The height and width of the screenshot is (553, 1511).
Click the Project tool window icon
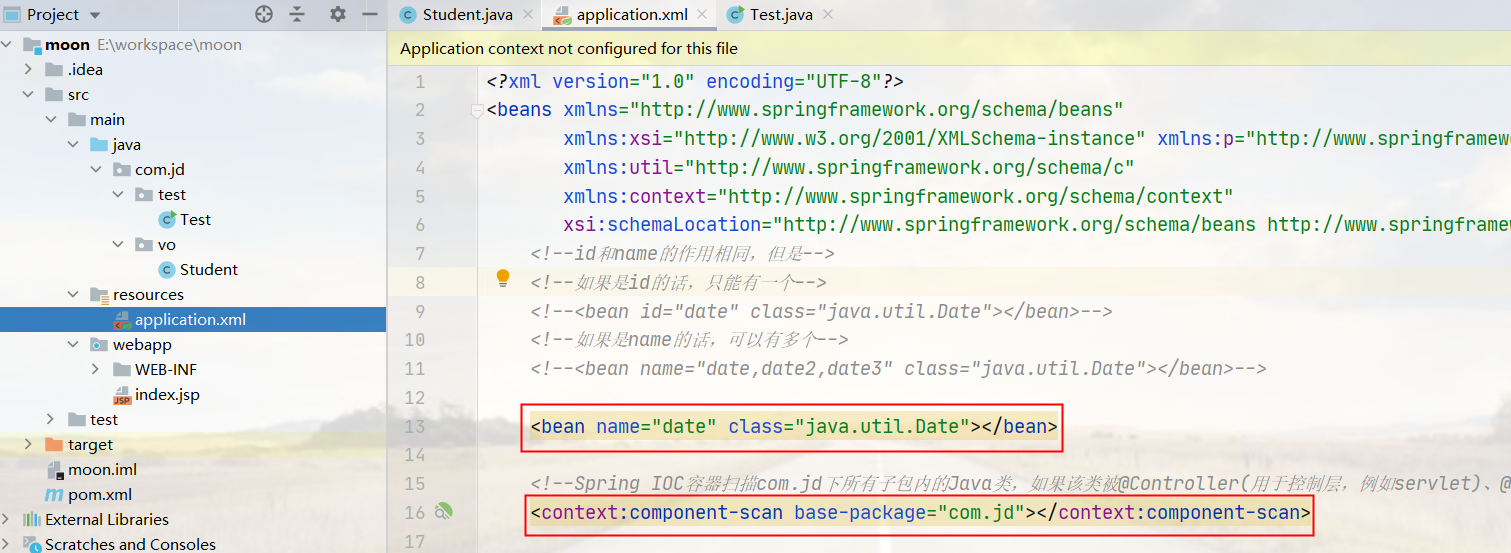(x=12, y=14)
